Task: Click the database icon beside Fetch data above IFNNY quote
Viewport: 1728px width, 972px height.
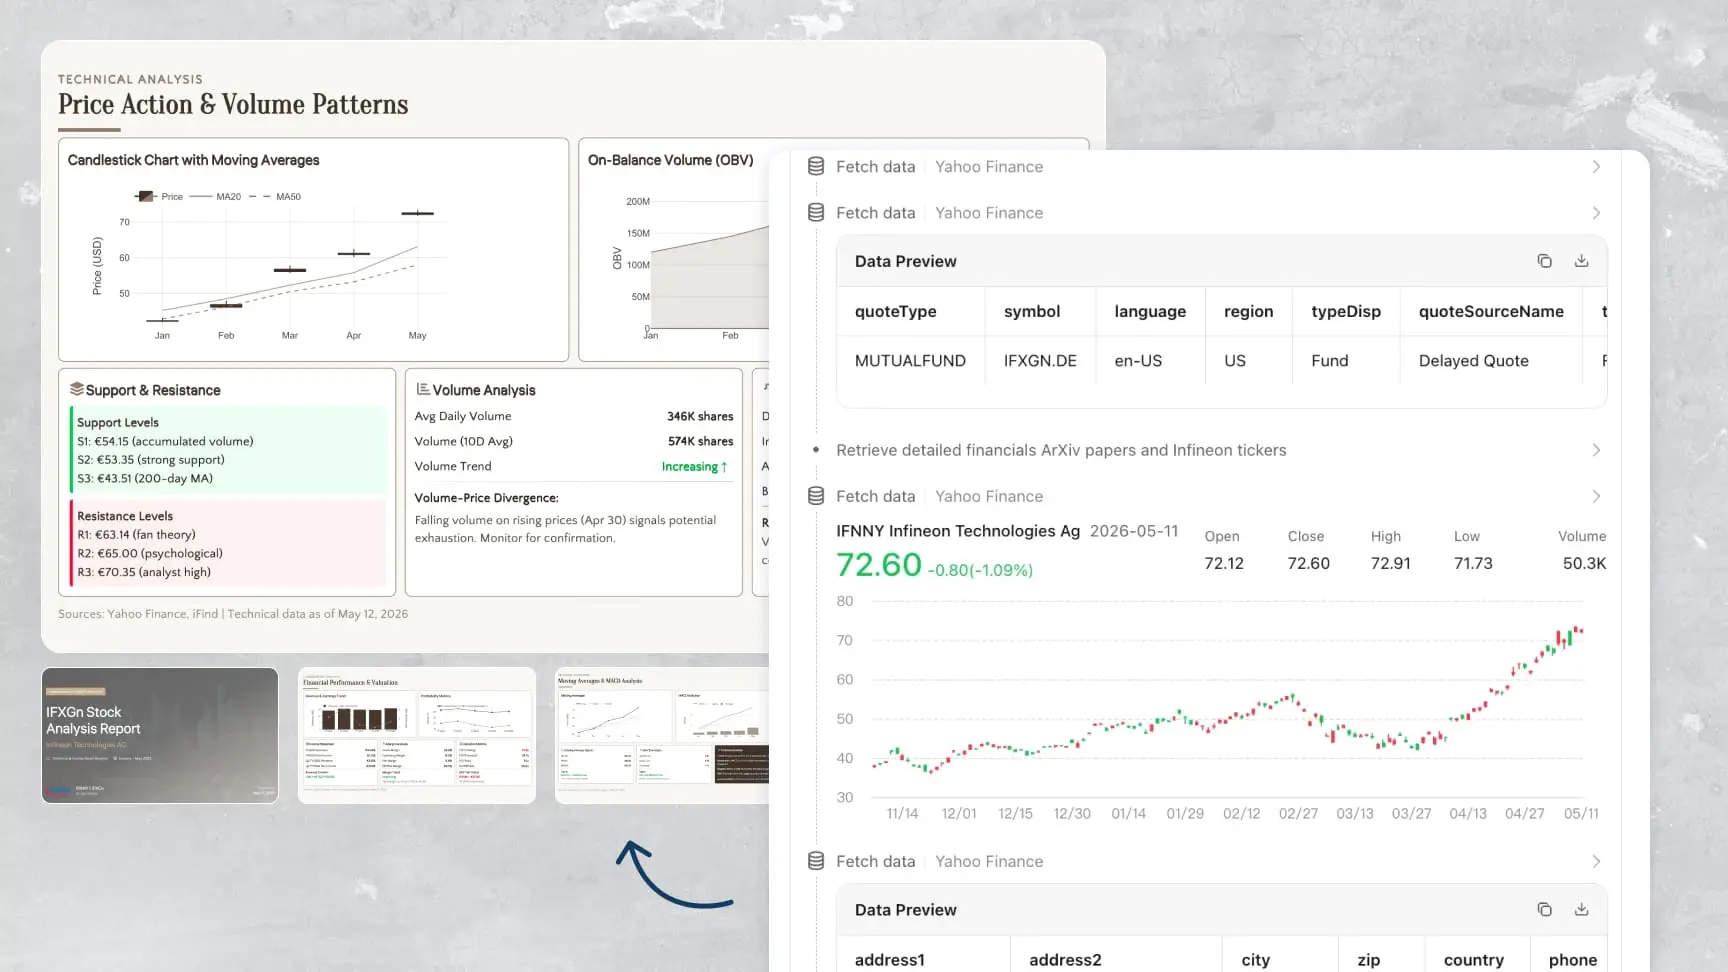Action: [x=816, y=496]
